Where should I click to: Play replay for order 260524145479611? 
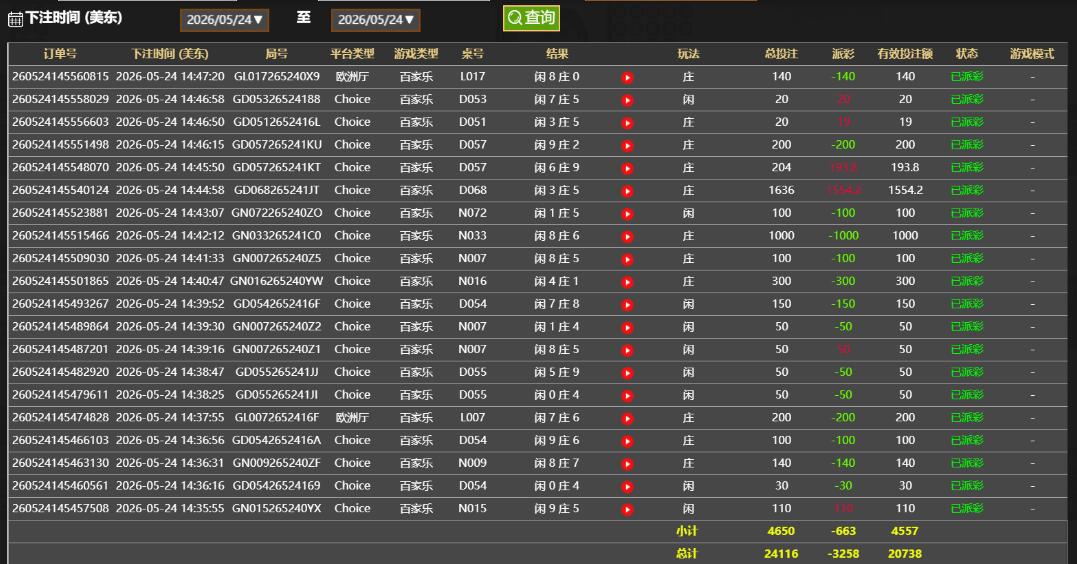click(627, 395)
